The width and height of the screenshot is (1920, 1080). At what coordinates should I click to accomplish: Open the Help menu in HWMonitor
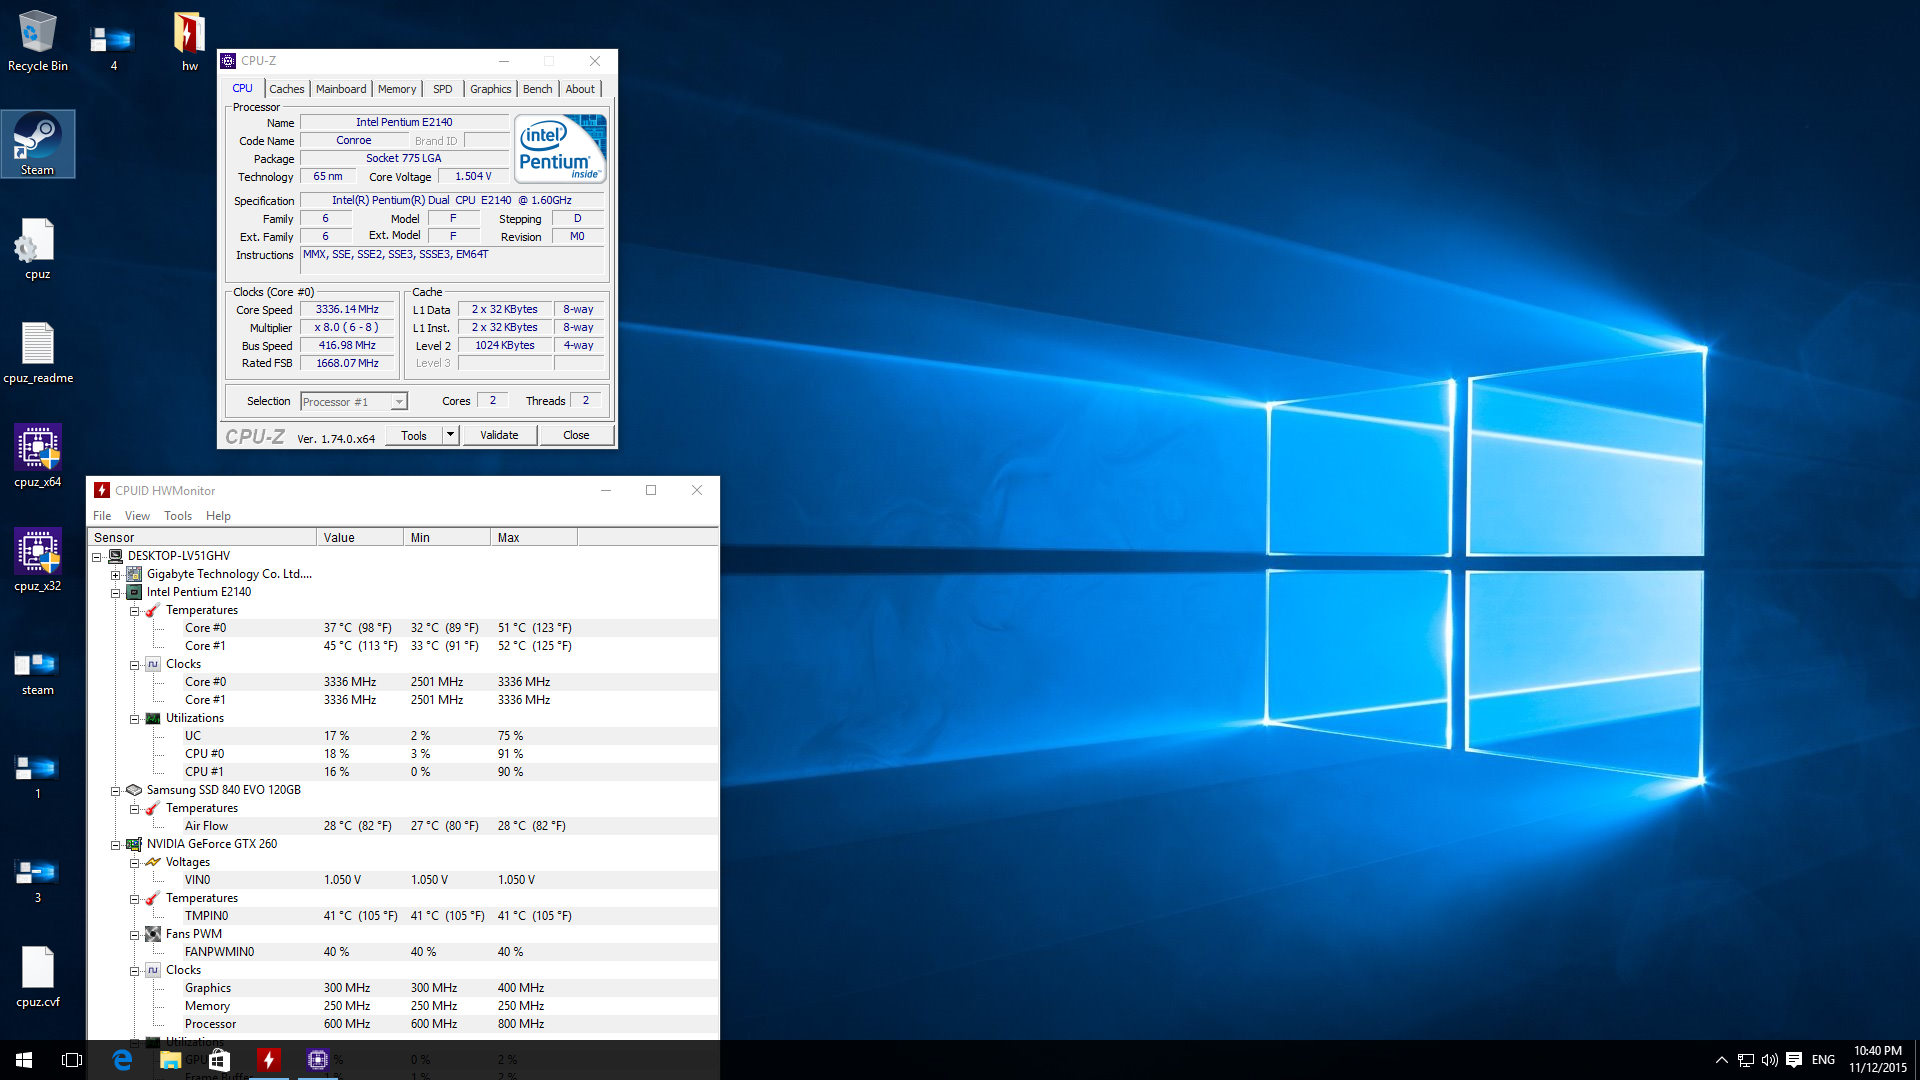[218, 516]
